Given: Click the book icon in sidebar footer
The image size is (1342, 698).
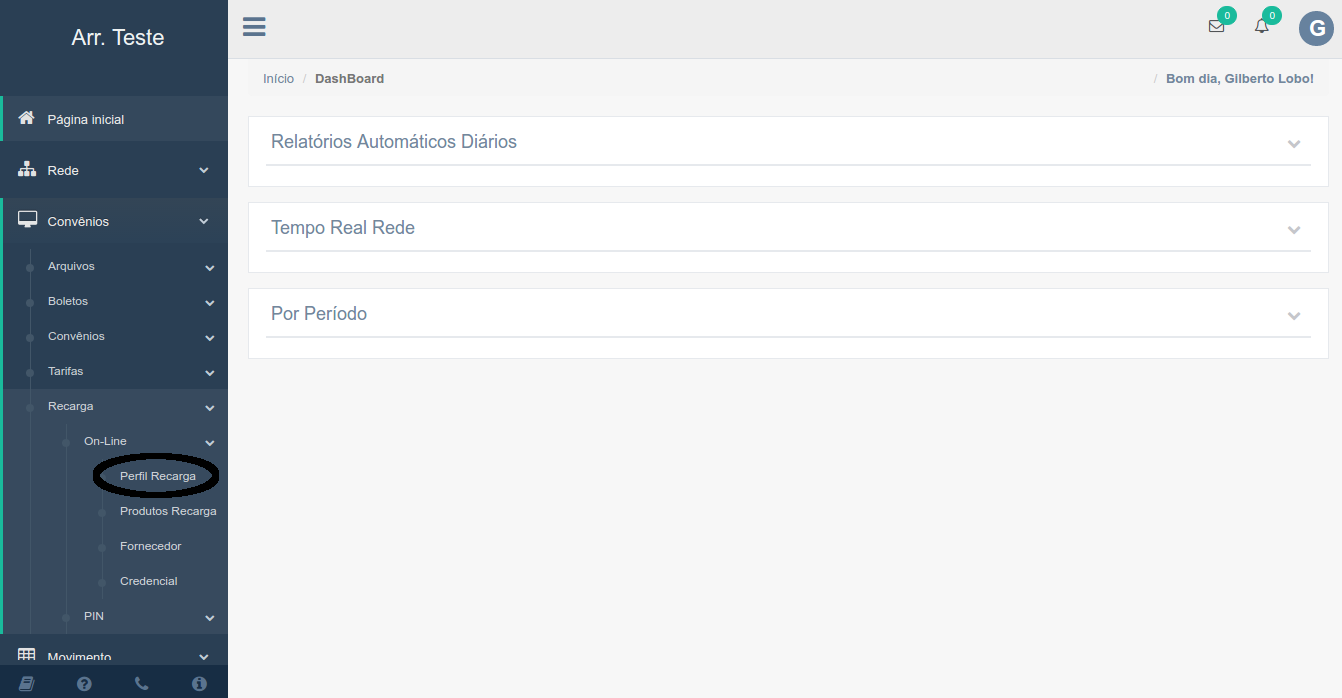Looking at the screenshot, I should point(27,684).
